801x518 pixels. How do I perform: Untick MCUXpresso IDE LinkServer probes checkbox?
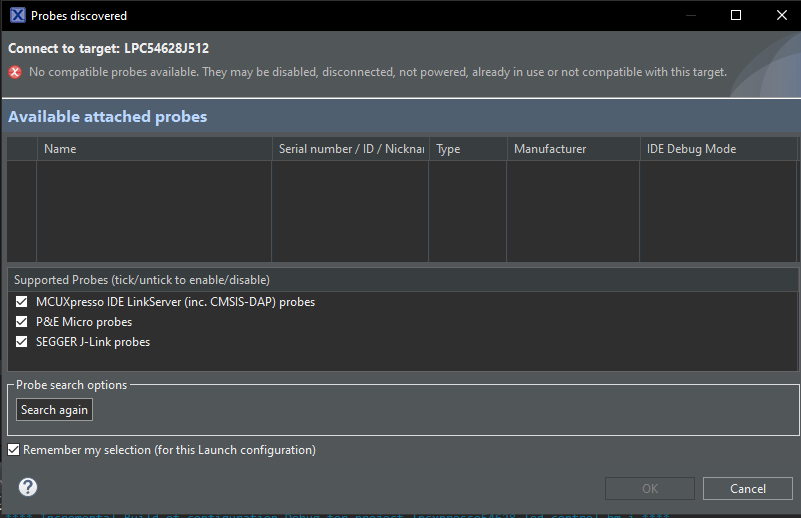coord(22,302)
